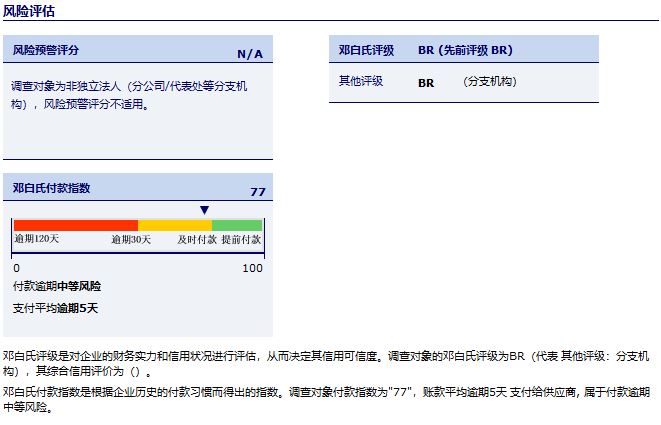This screenshot has width=661, height=425.
Task: Select the 付款逾期中等风险 text
Action: pos(57,286)
